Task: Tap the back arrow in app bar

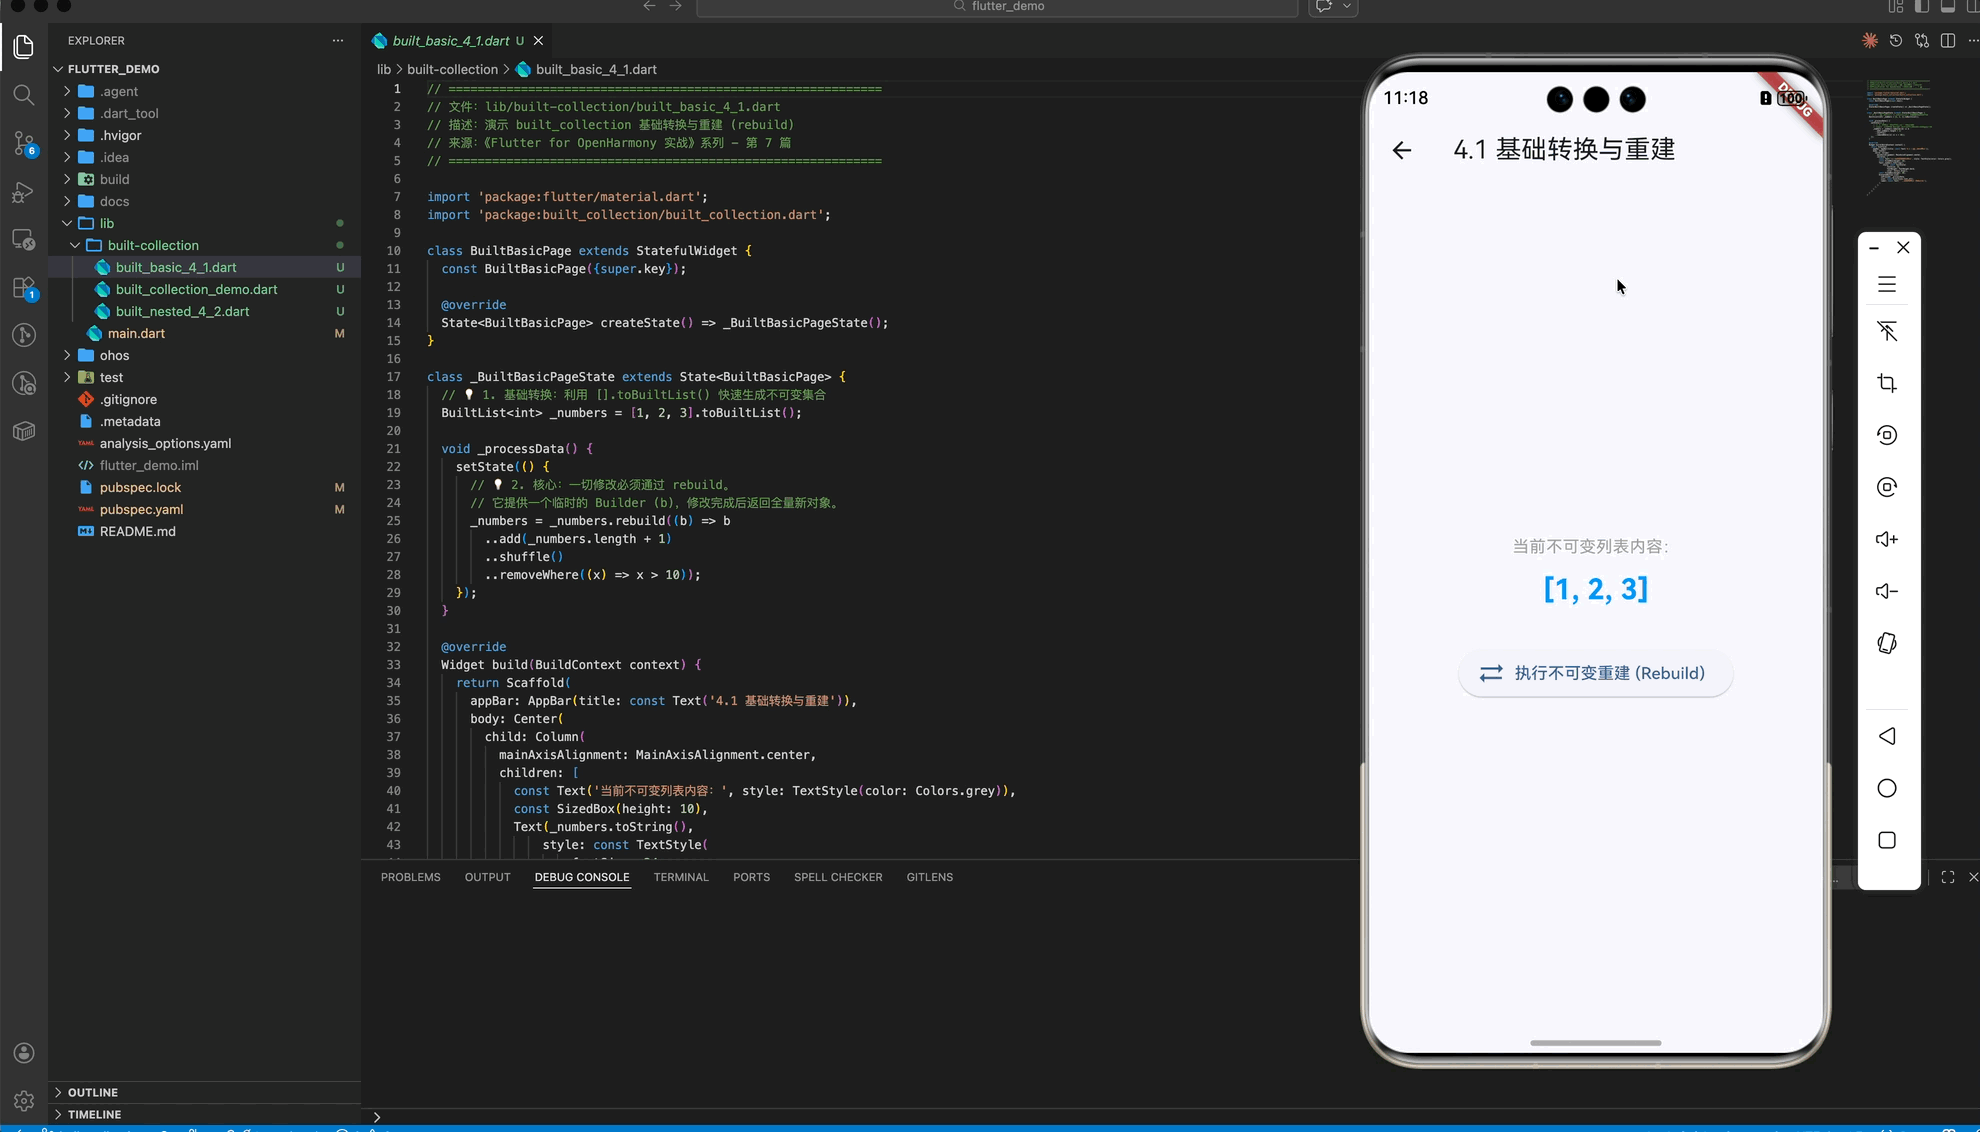Action: tap(1402, 150)
